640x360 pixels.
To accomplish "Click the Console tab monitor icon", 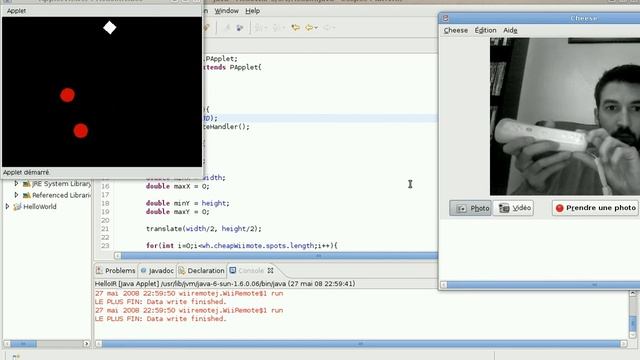I will 233,270.
